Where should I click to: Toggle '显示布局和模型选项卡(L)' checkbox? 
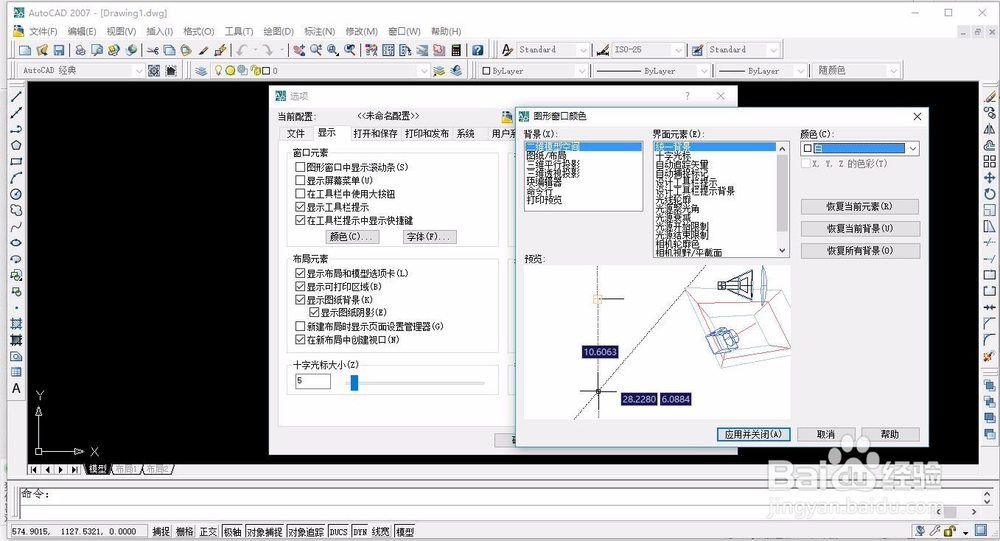[x=300, y=273]
